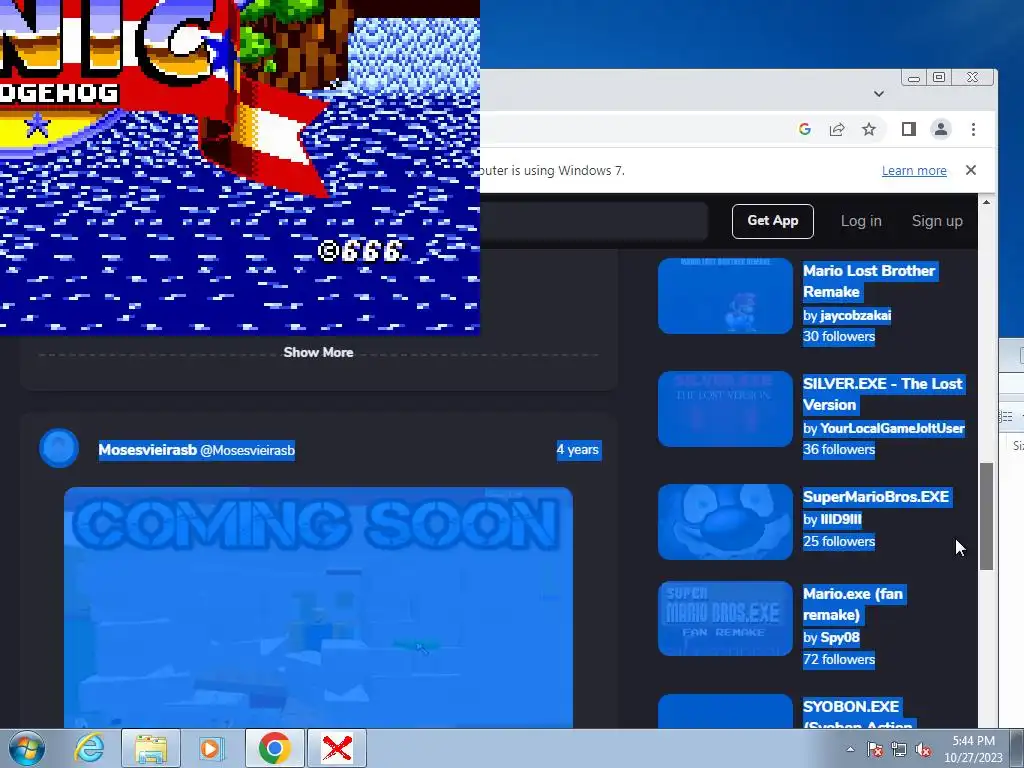Open Chrome three-dot menu

click(x=973, y=129)
